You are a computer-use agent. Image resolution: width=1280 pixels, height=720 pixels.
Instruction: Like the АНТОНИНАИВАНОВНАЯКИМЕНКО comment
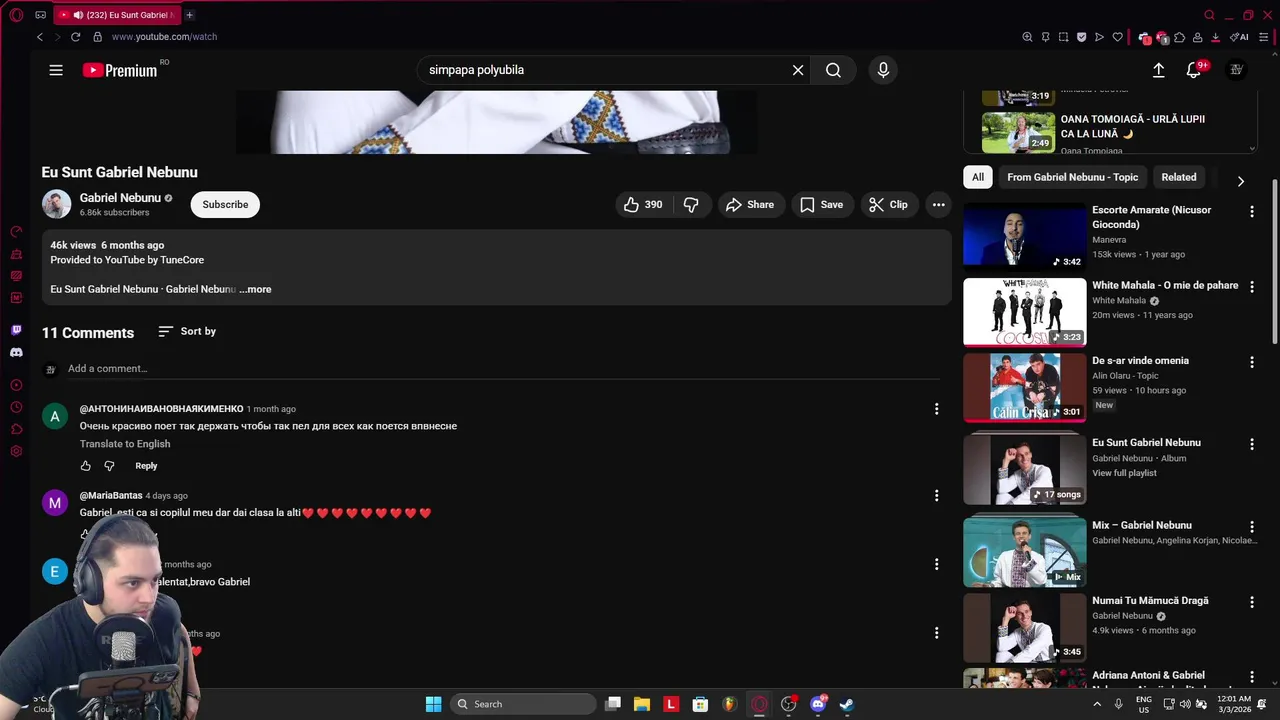(86, 466)
